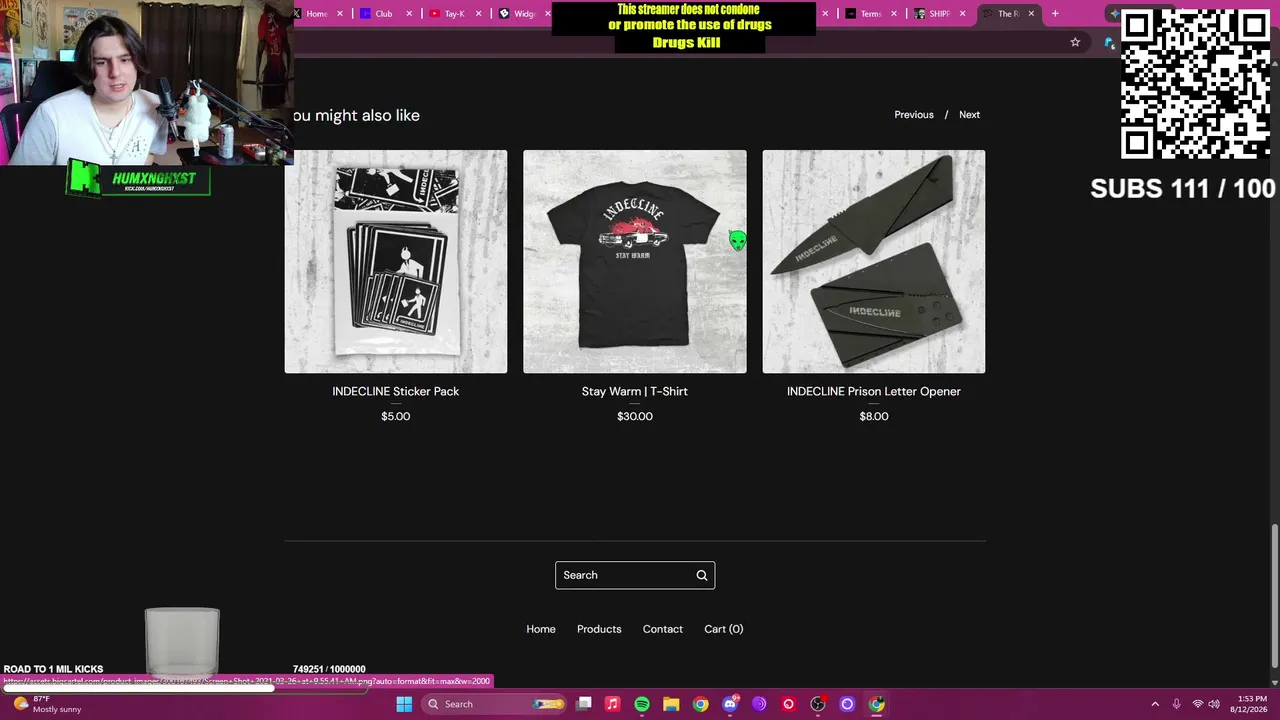Click the $8.00 letter opener price
The image size is (1280, 720).
click(874, 416)
